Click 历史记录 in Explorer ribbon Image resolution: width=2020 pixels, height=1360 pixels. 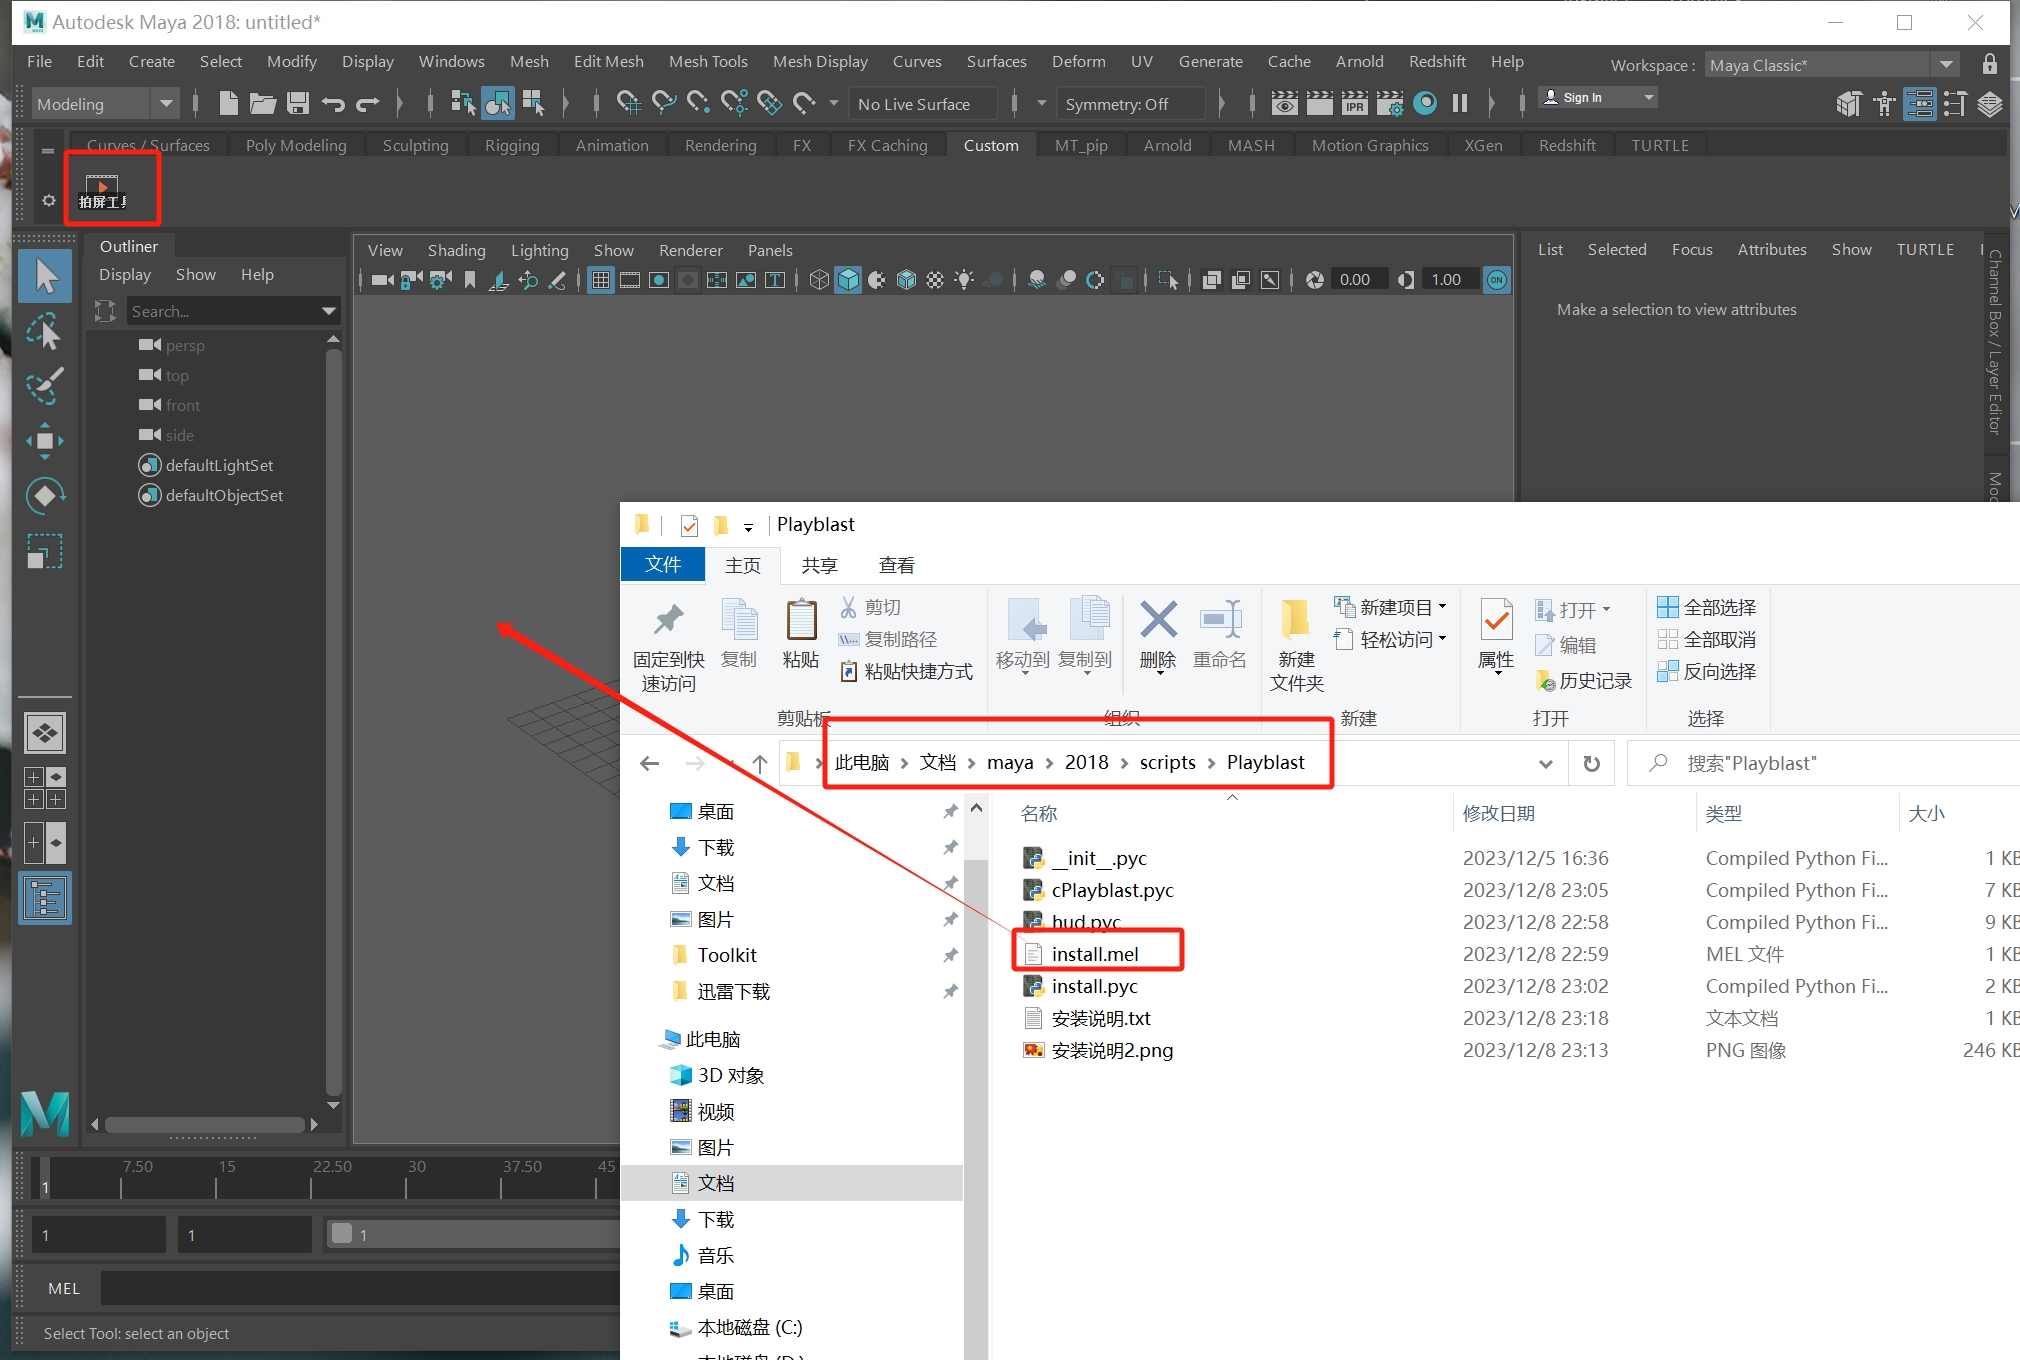(1584, 681)
